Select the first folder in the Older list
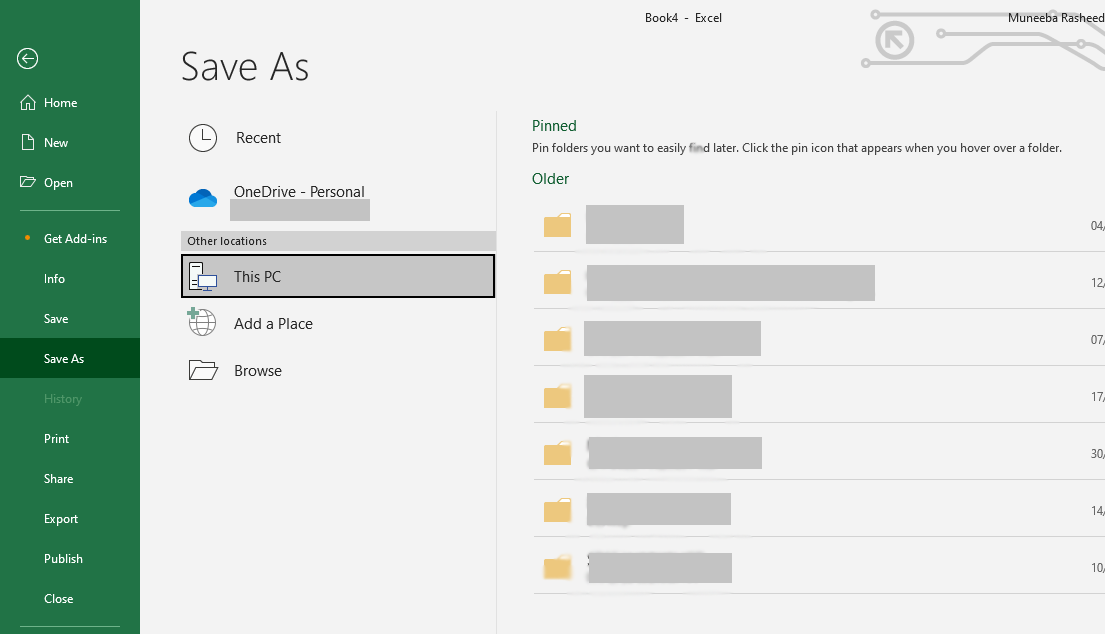The width and height of the screenshot is (1105, 634). click(634, 225)
